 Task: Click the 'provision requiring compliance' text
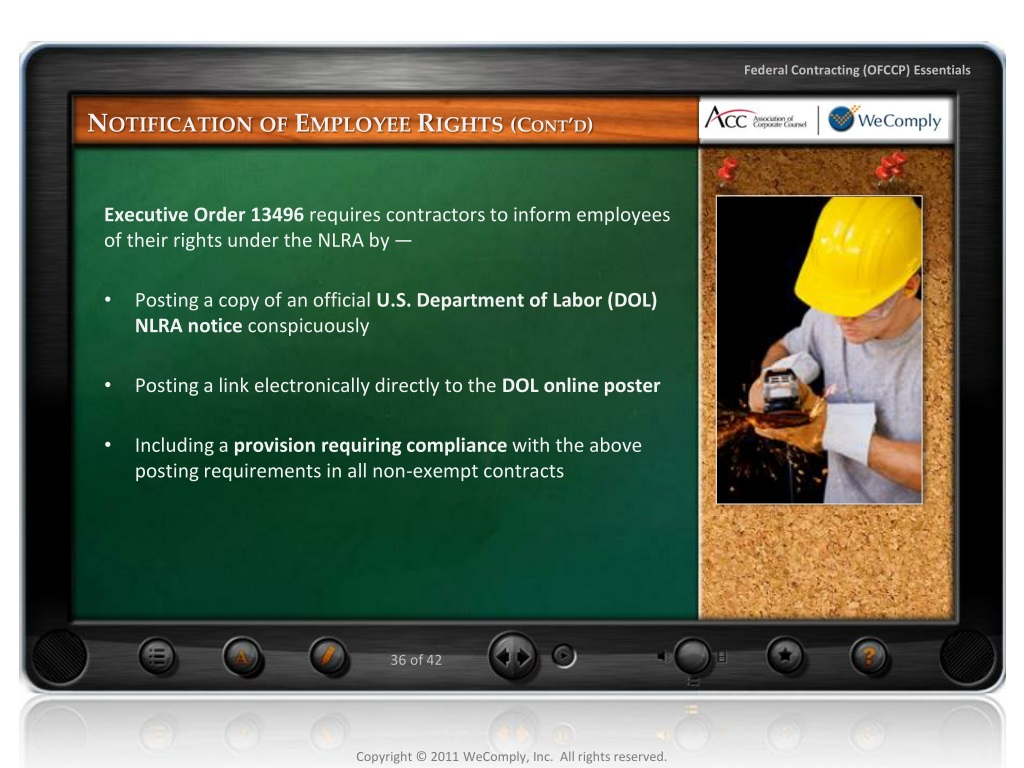[x=370, y=445]
